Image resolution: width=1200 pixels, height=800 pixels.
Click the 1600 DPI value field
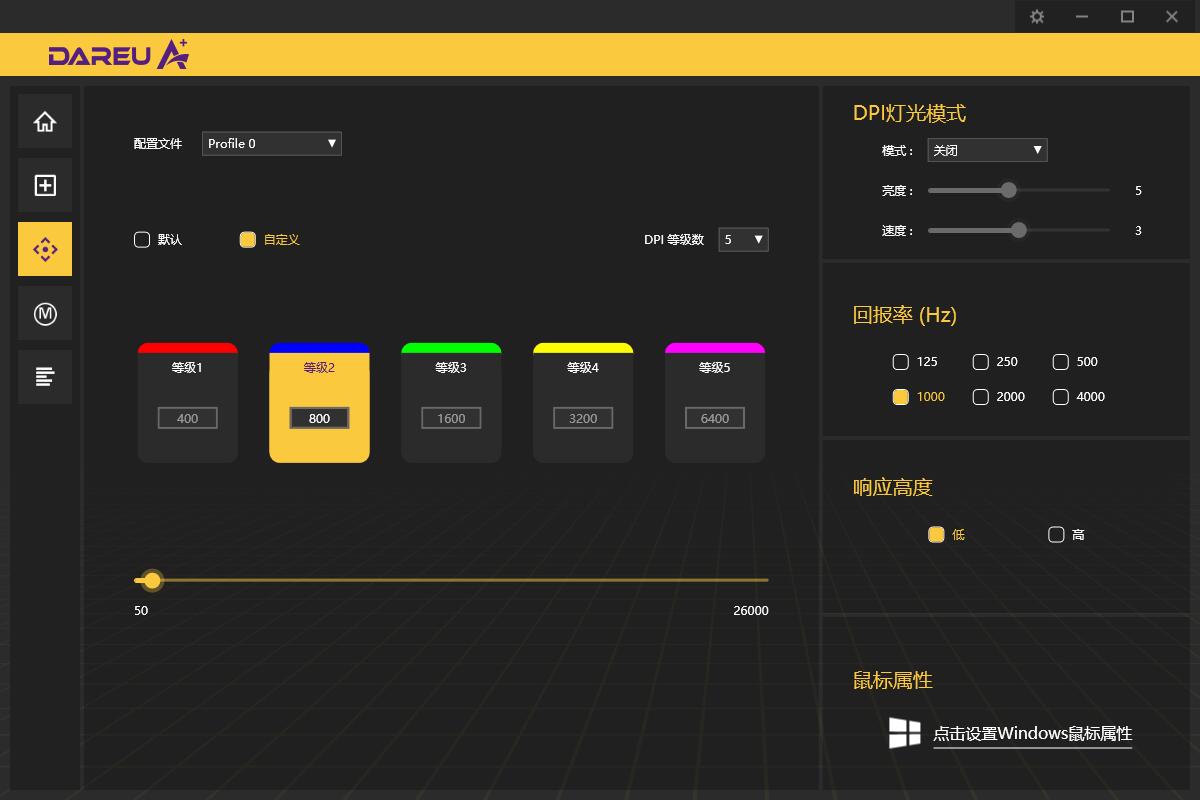[x=451, y=418]
